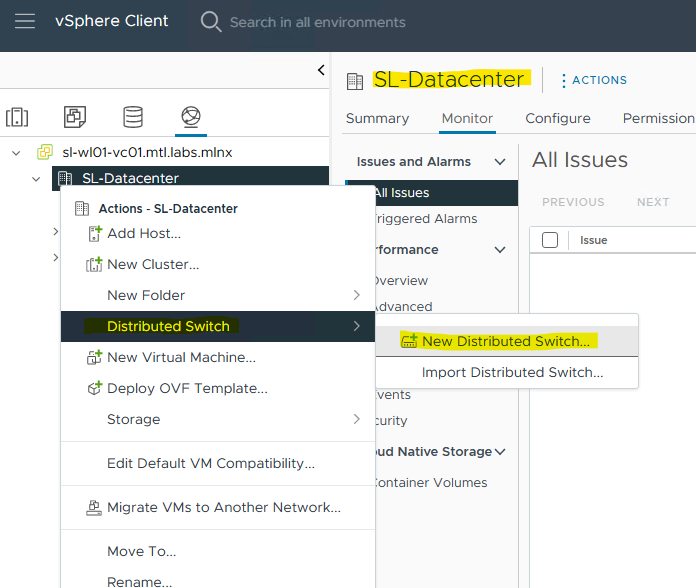
Task: Click the Actions - SL-Datacenter header icon
Action: coord(82,209)
